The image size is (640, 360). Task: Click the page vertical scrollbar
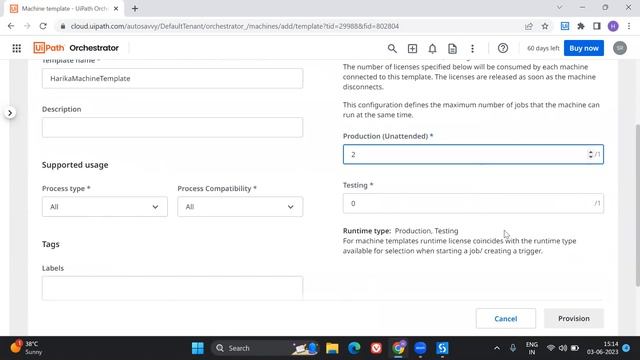637,204
